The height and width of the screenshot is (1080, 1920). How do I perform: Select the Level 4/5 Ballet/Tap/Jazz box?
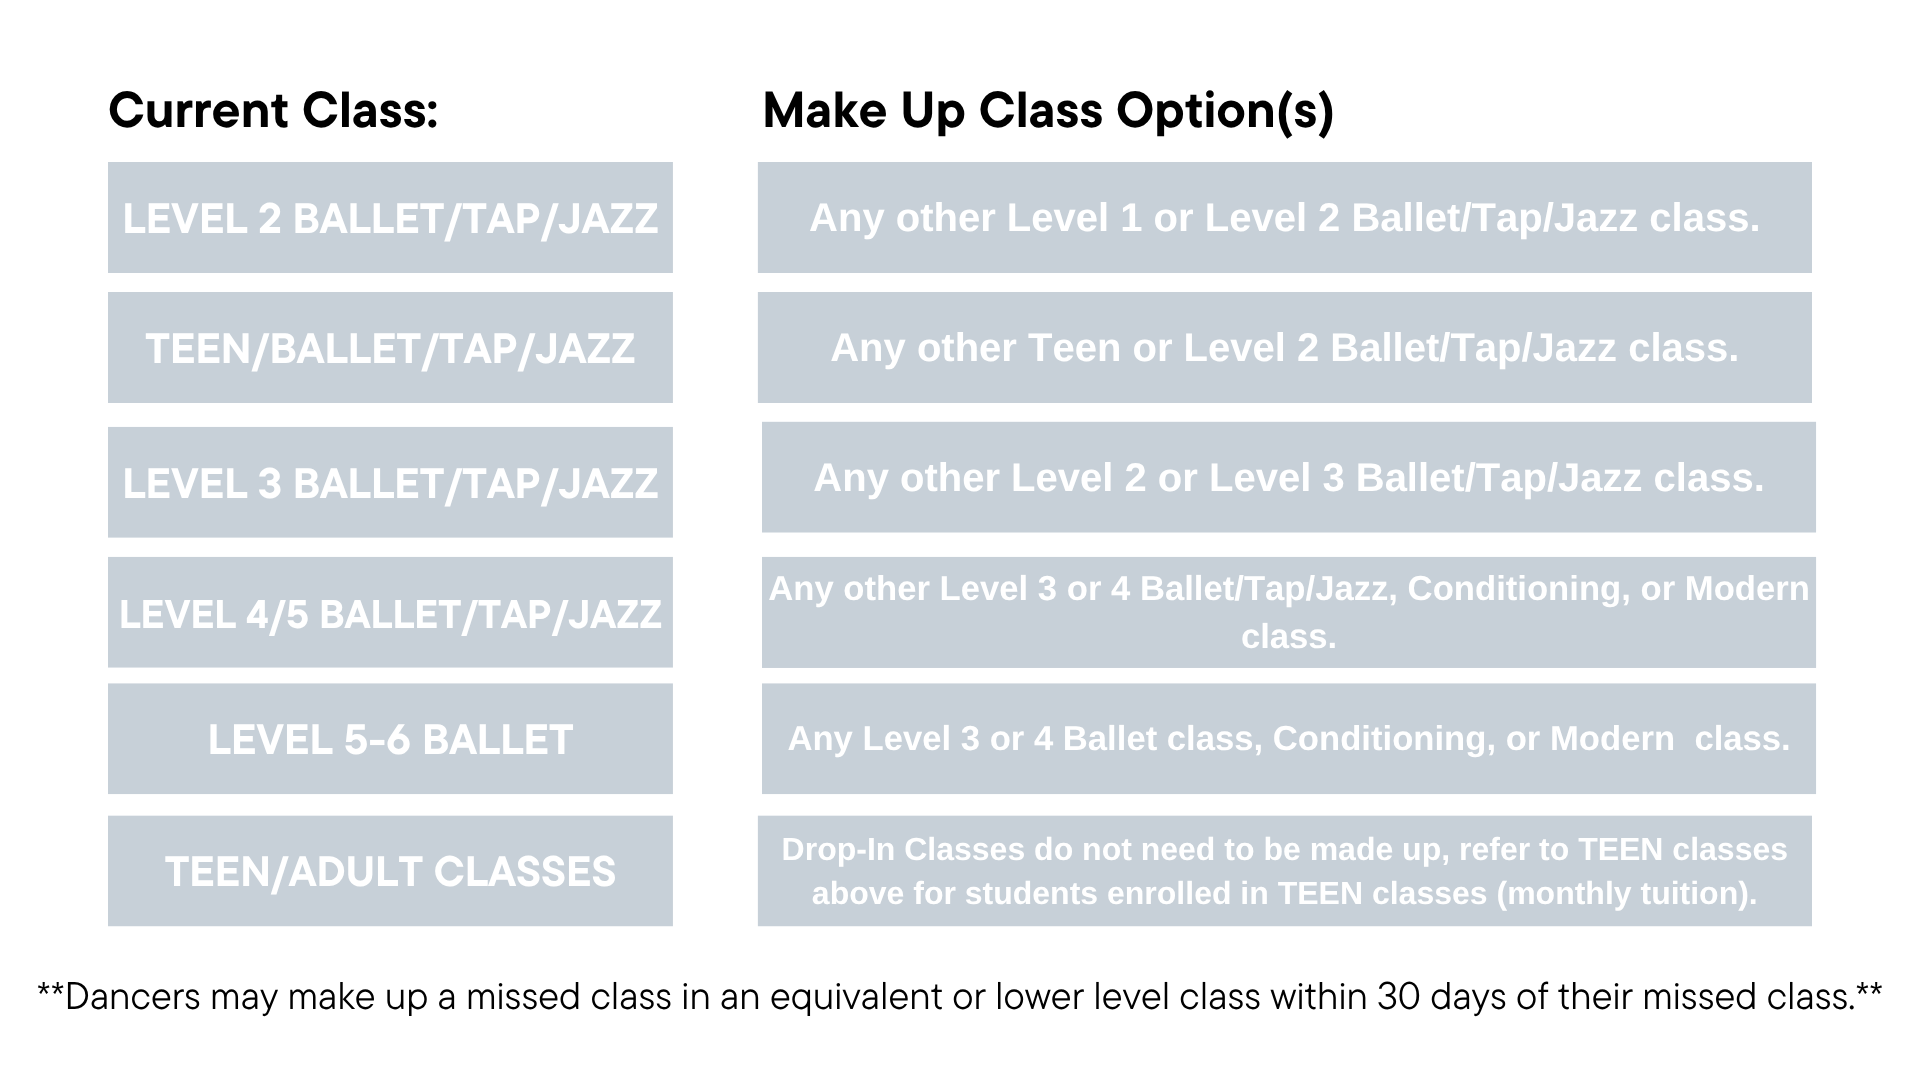pyautogui.click(x=390, y=612)
